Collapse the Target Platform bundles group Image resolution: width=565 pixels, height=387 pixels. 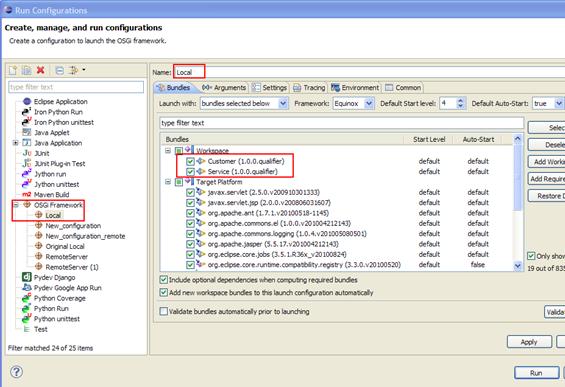click(x=168, y=182)
